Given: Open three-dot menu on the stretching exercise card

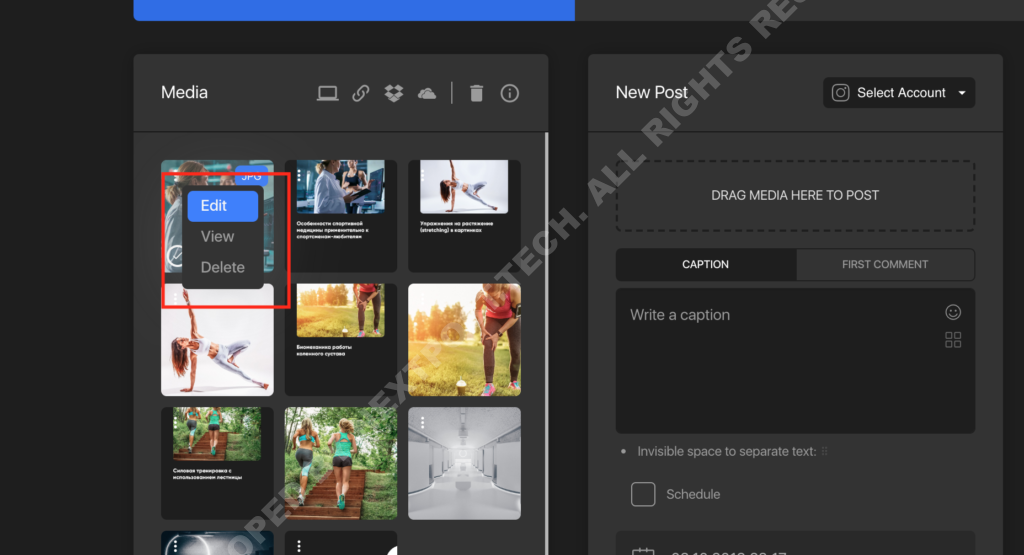Looking at the screenshot, I should [423, 176].
